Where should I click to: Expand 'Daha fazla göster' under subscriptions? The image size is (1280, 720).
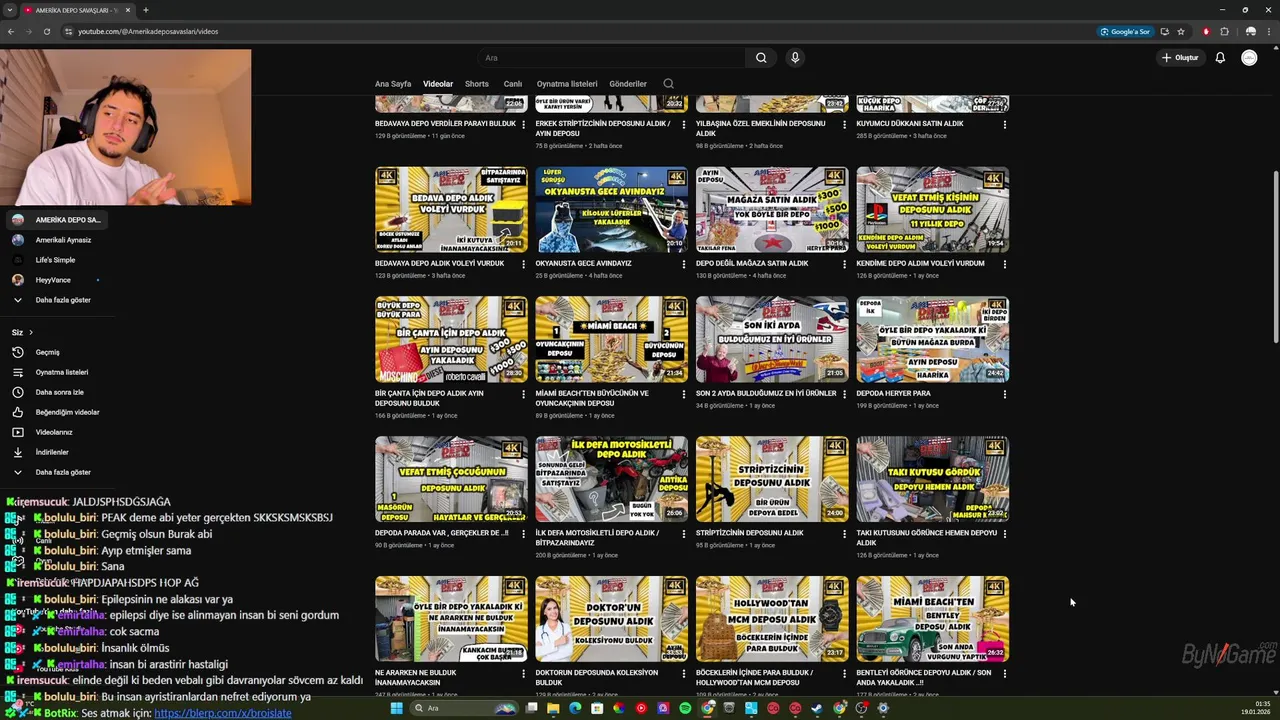[62, 300]
